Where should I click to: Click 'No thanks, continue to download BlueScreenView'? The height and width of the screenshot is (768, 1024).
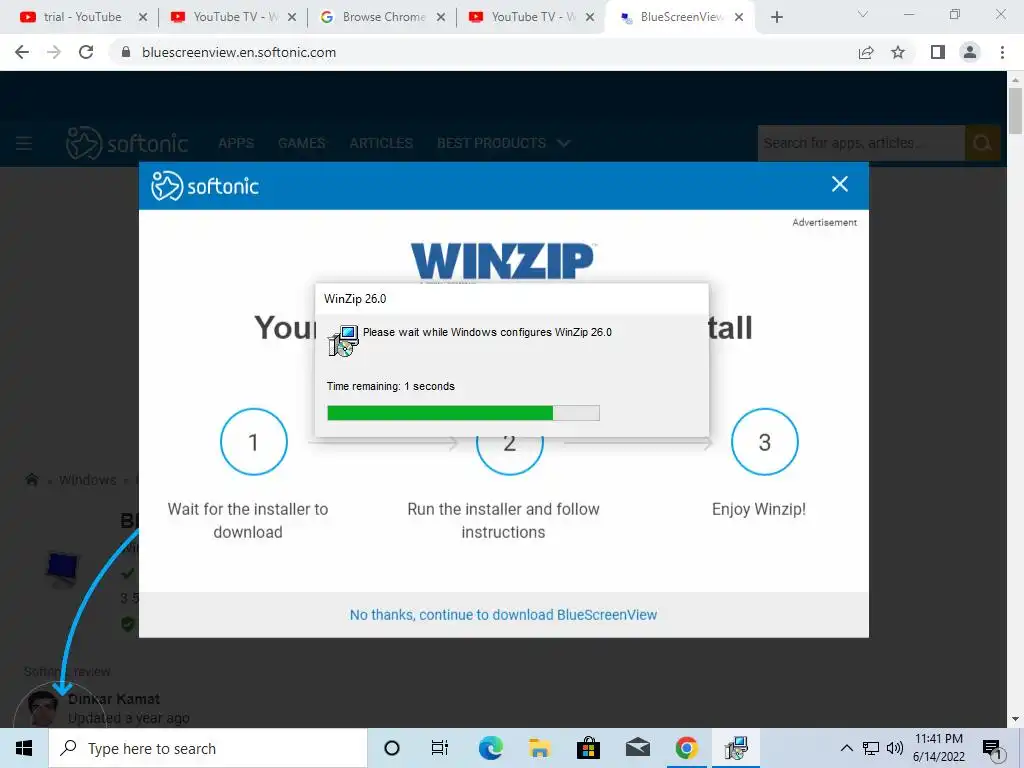point(504,615)
